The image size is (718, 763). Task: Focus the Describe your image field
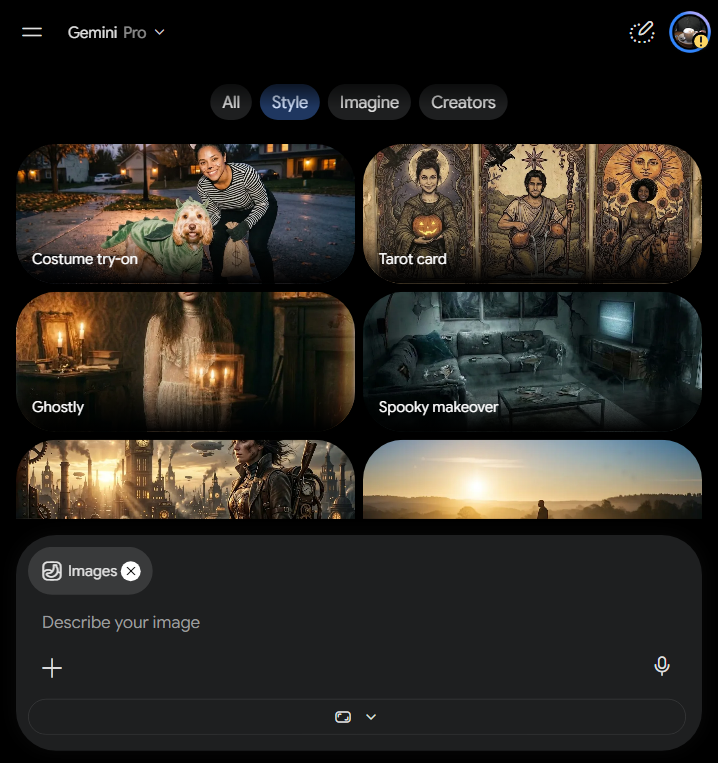tap(357, 622)
